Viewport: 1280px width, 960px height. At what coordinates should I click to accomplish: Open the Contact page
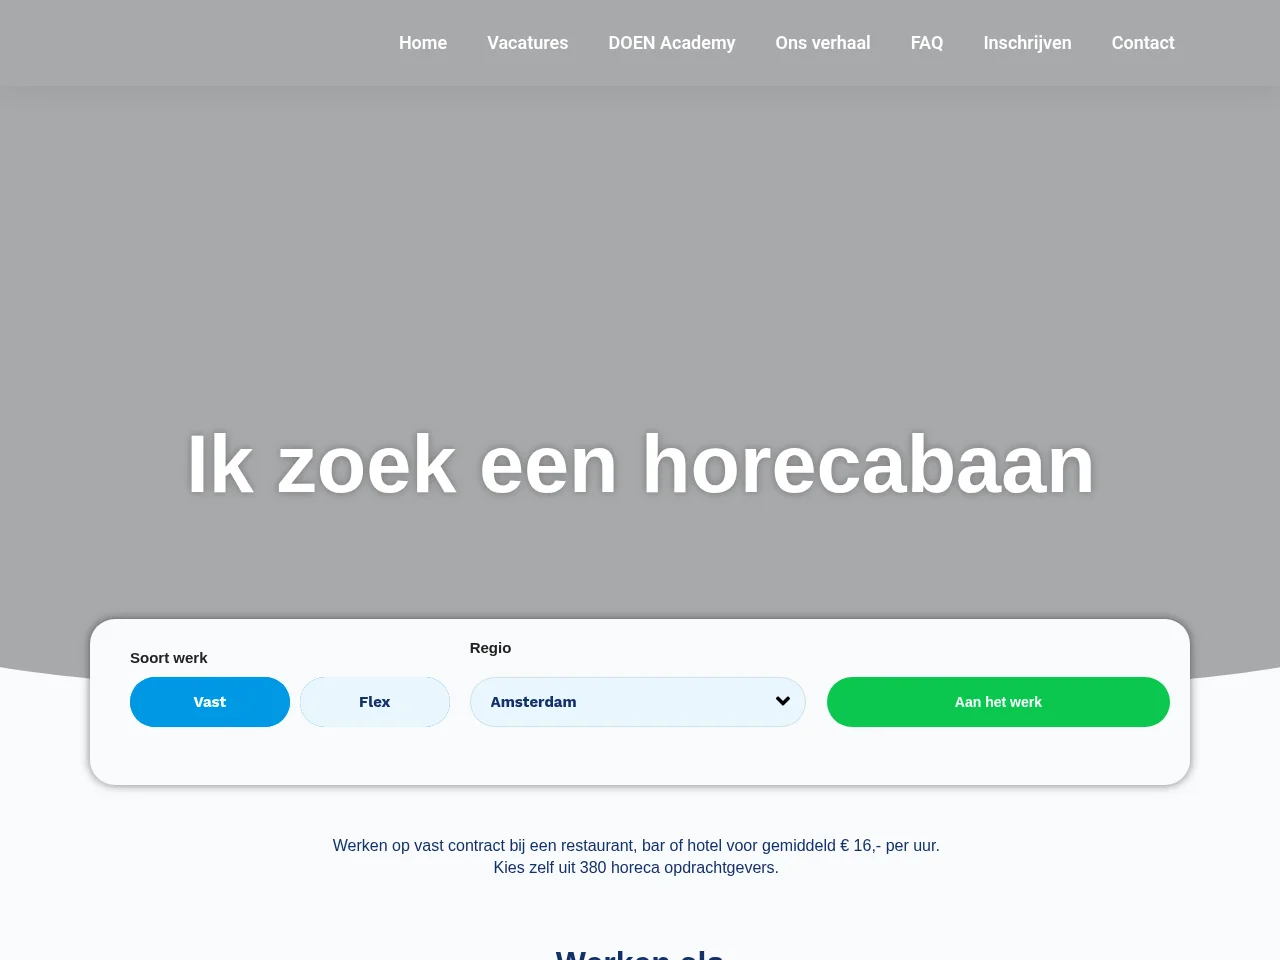1143,43
